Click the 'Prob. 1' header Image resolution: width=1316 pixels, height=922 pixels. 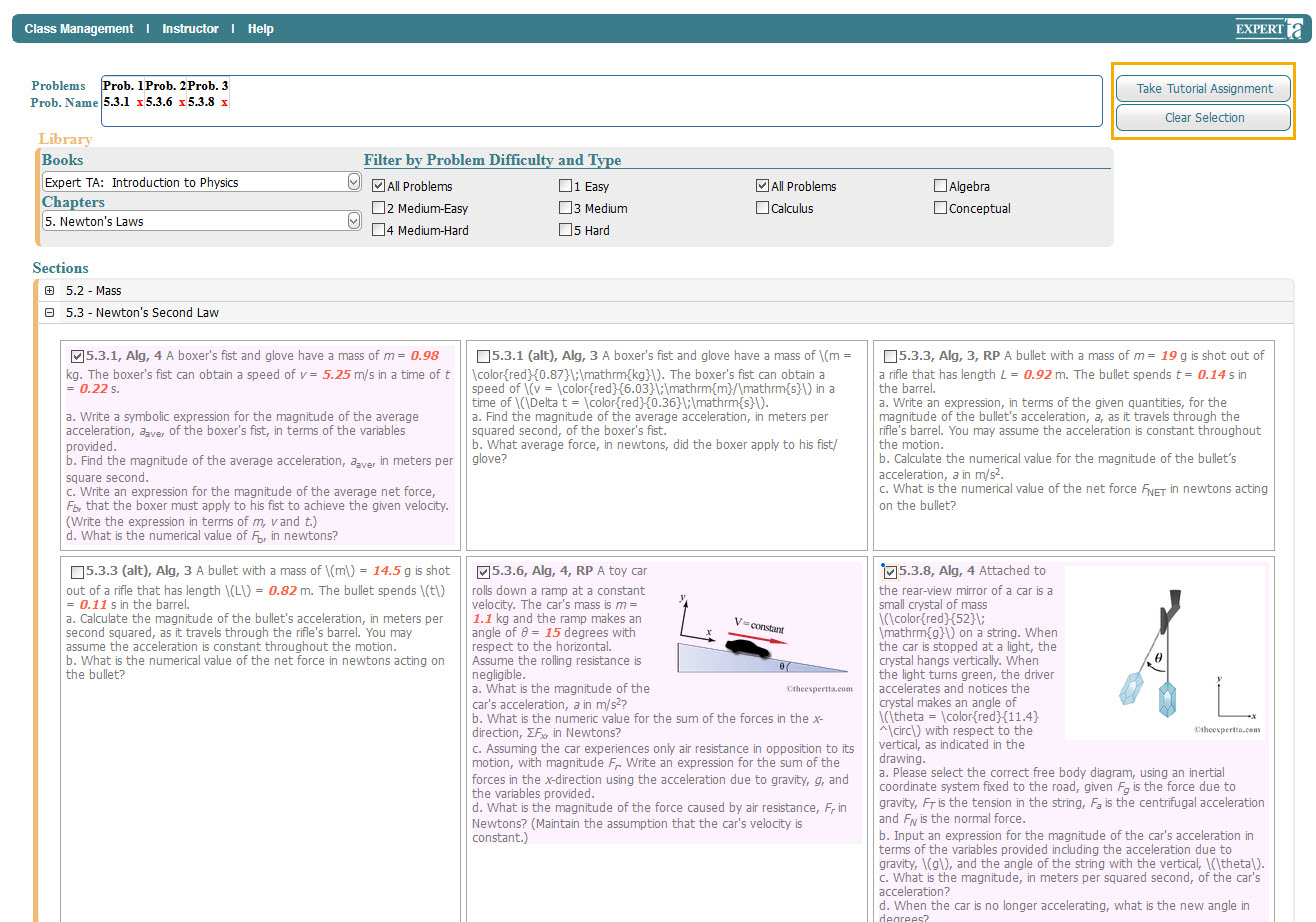point(123,86)
